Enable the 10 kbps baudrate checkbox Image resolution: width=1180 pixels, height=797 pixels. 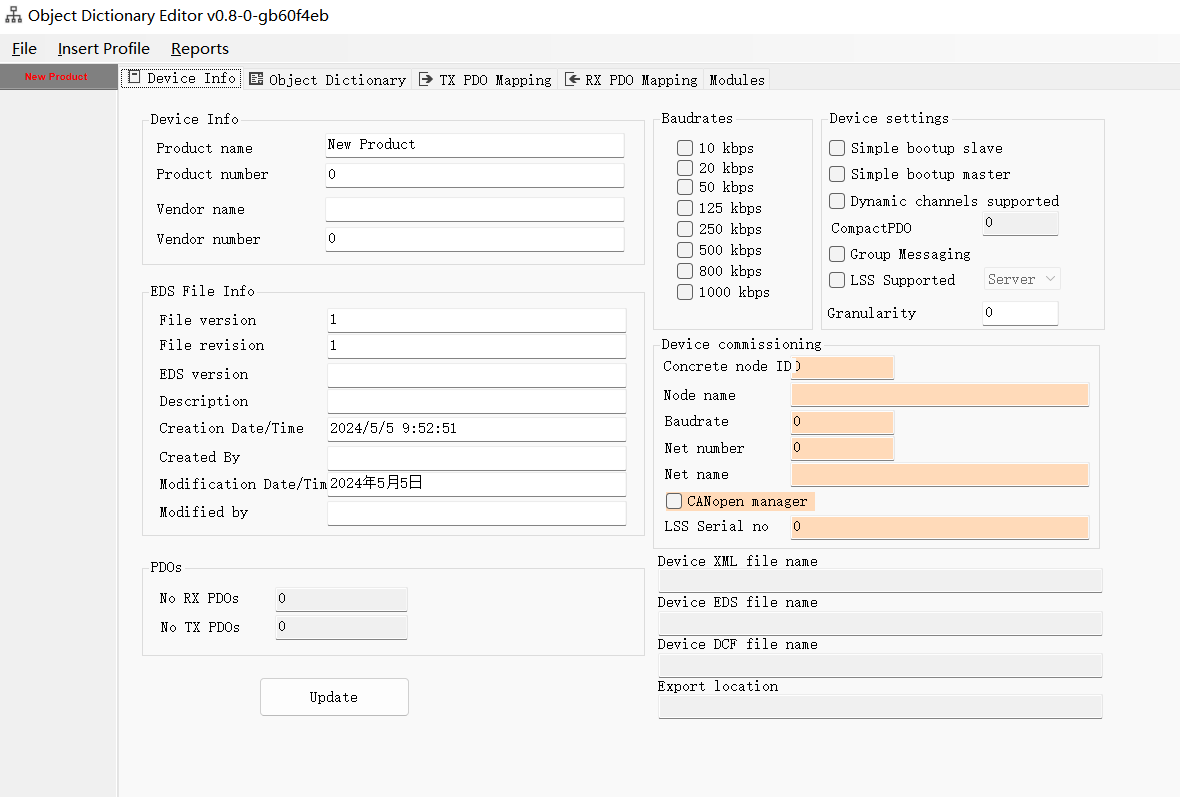[x=685, y=147]
